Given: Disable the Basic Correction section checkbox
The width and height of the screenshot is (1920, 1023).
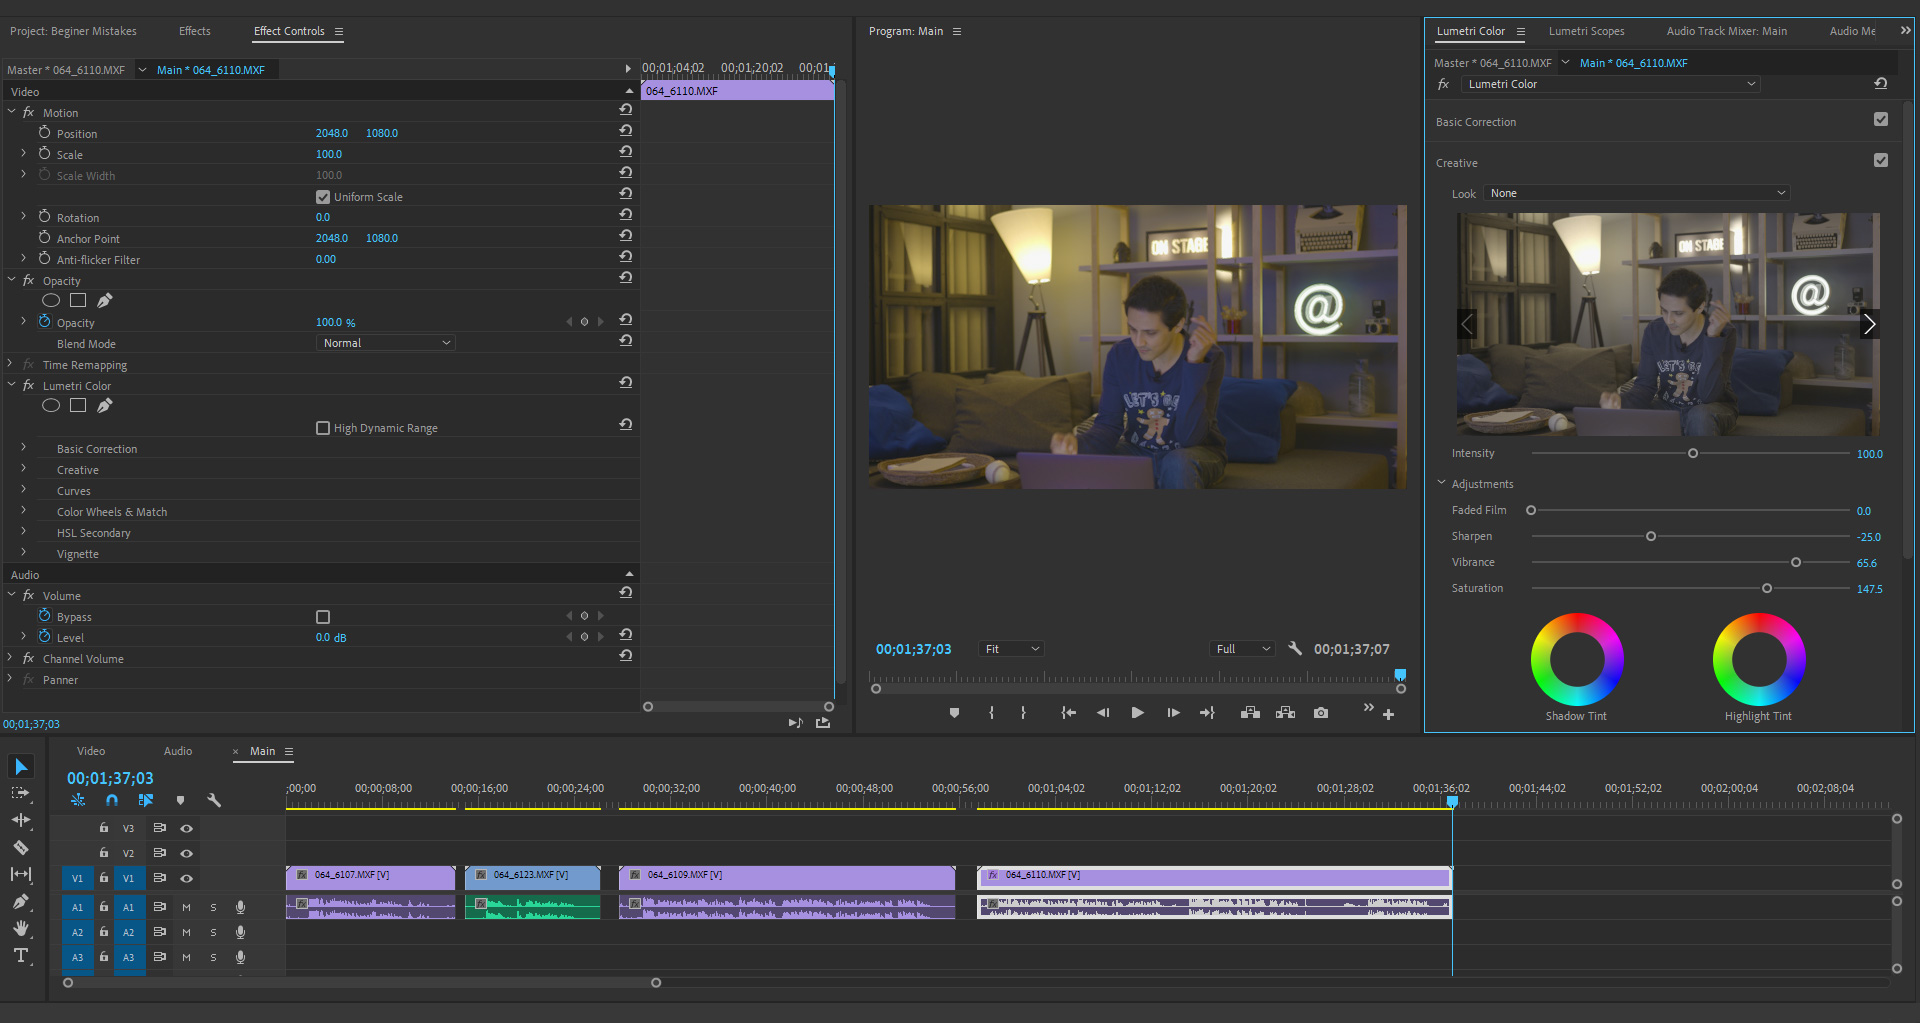Looking at the screenshot, I should point(1881,119).
